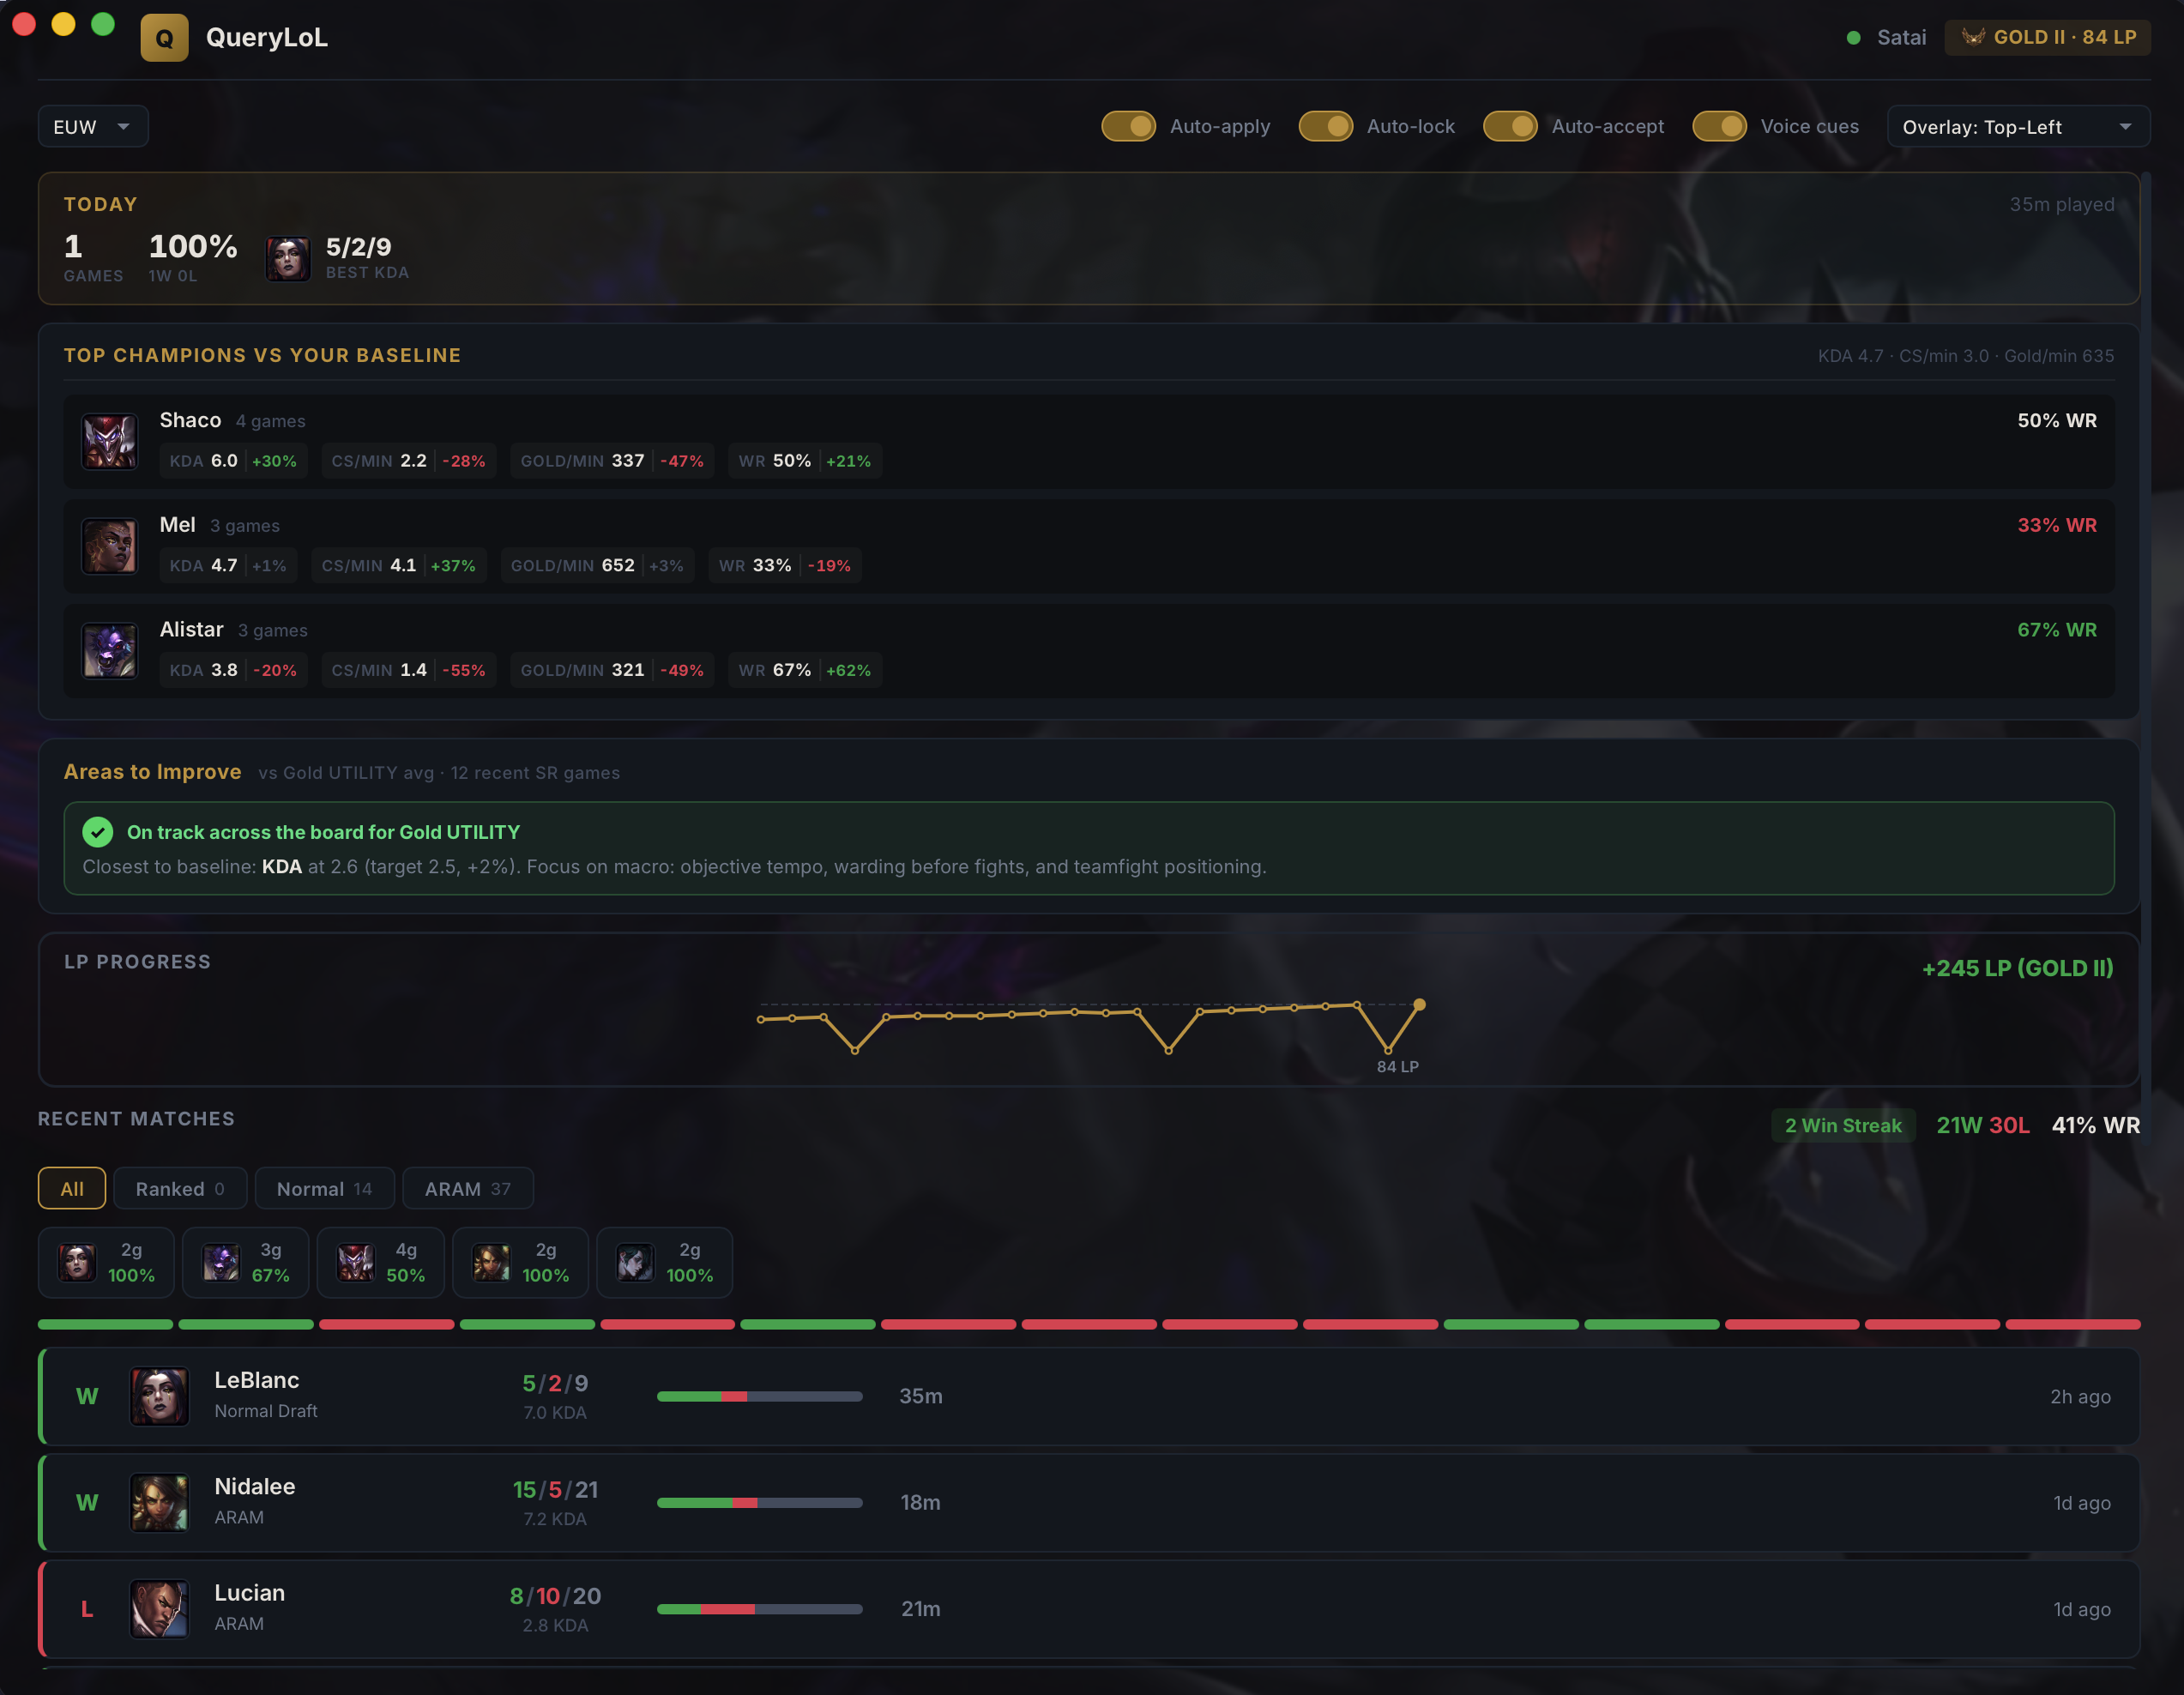Viewport: 2184px width, 1695px height.
Task: Toggle the Auto-lock switch
Action: [1325, 127]
